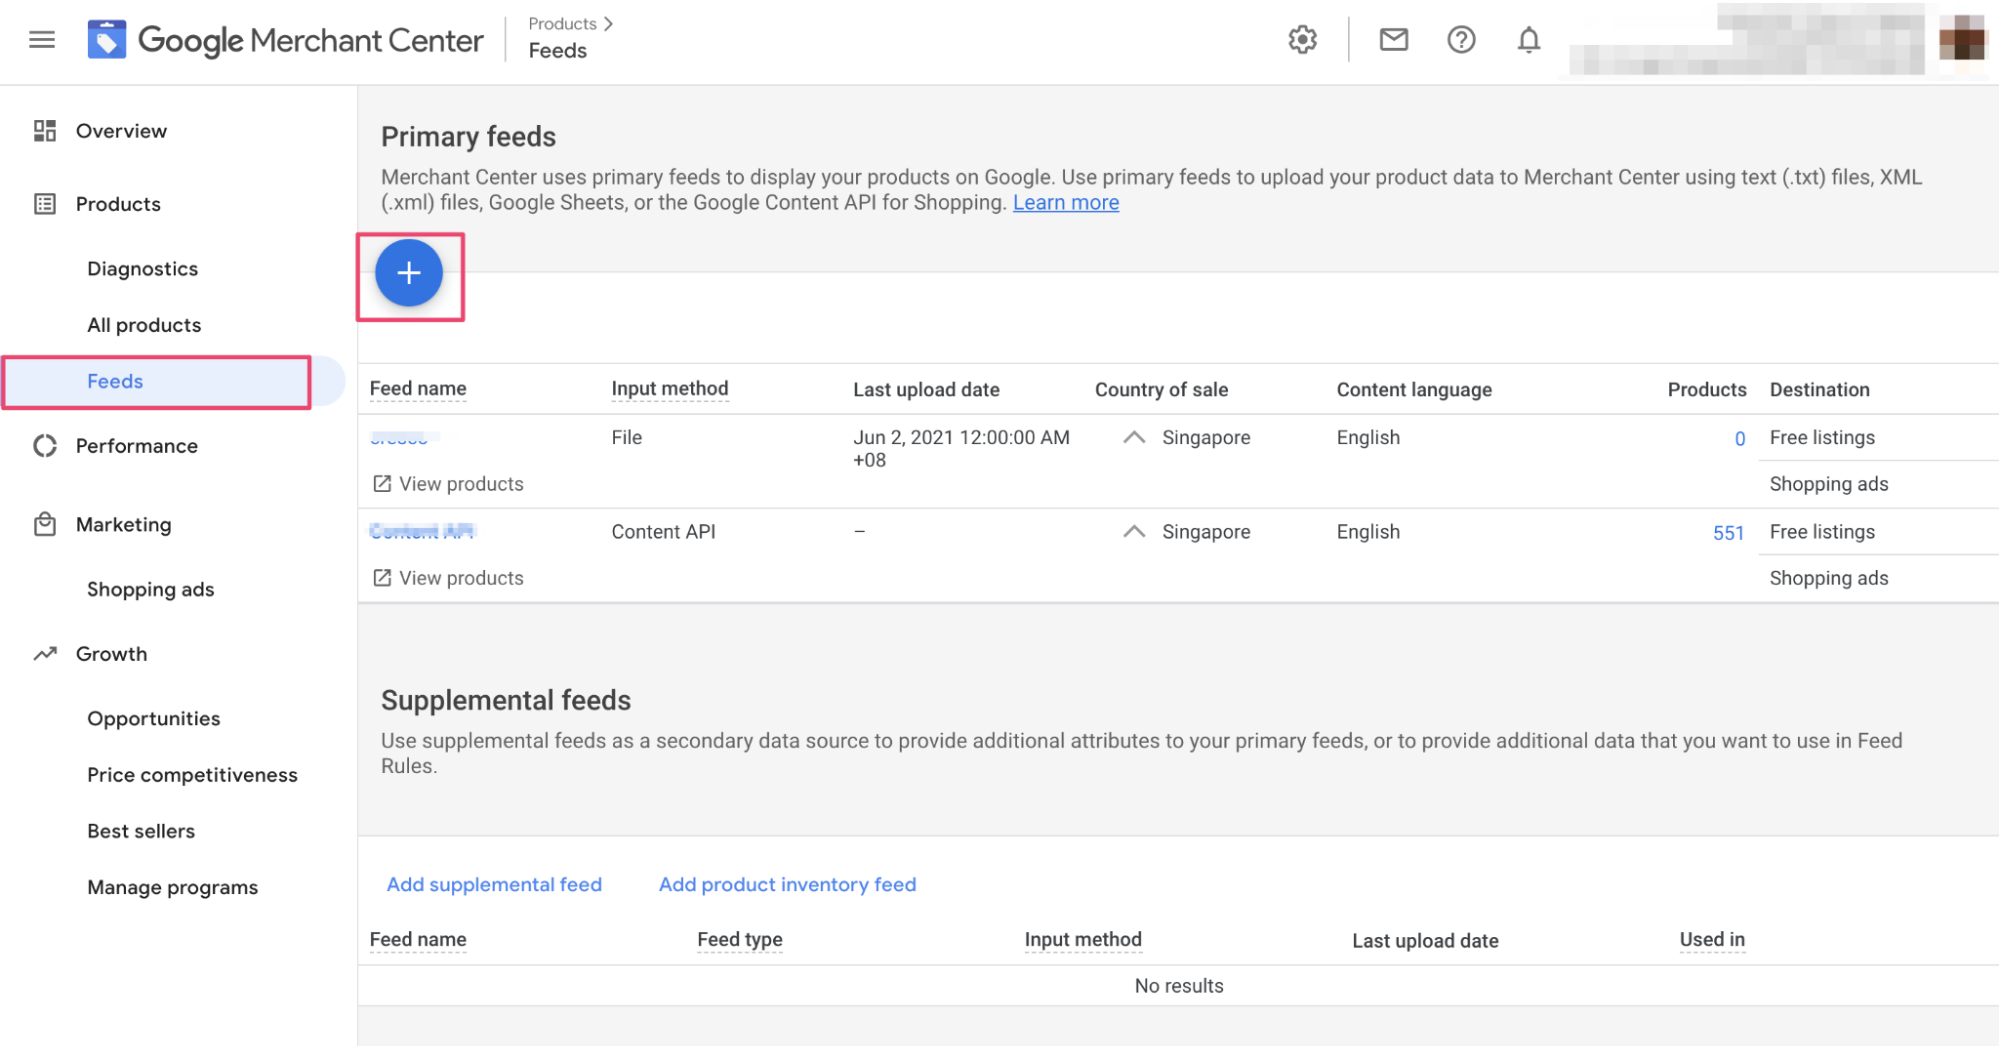1999x1047 pixels.
Task: Open the mail inbox icon
Action: coord(1393,40)
